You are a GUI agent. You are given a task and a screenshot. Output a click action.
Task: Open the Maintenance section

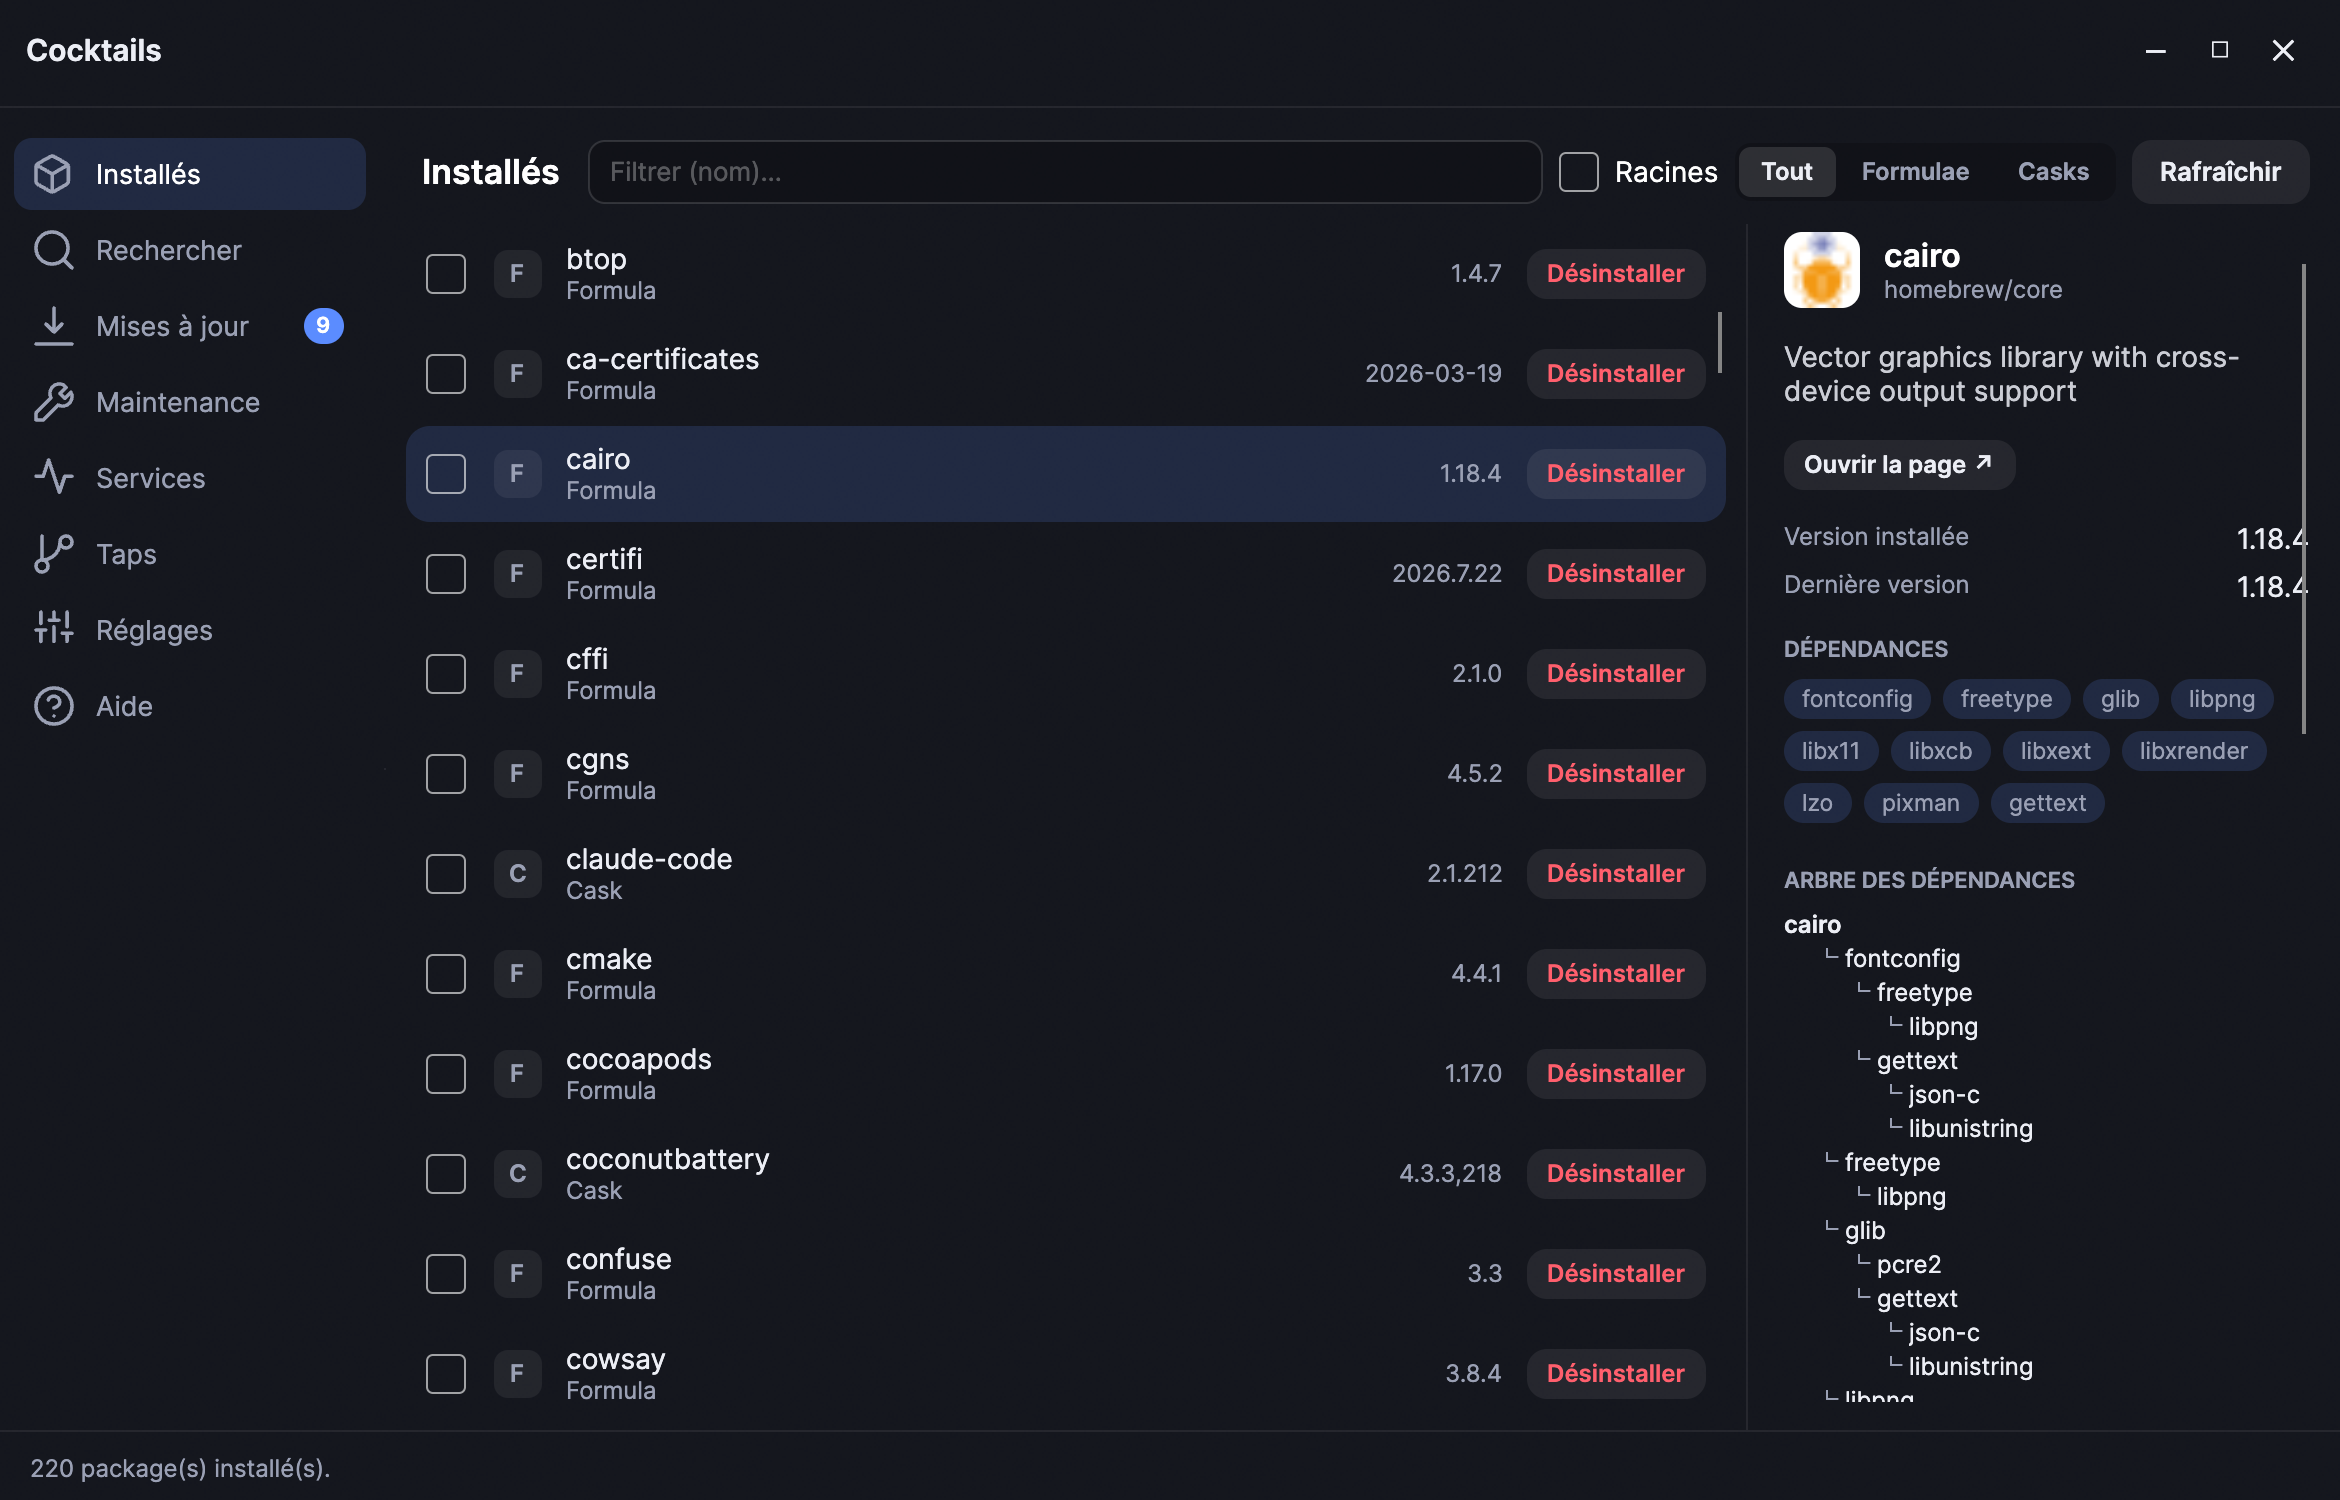click(x=190, y=402)
